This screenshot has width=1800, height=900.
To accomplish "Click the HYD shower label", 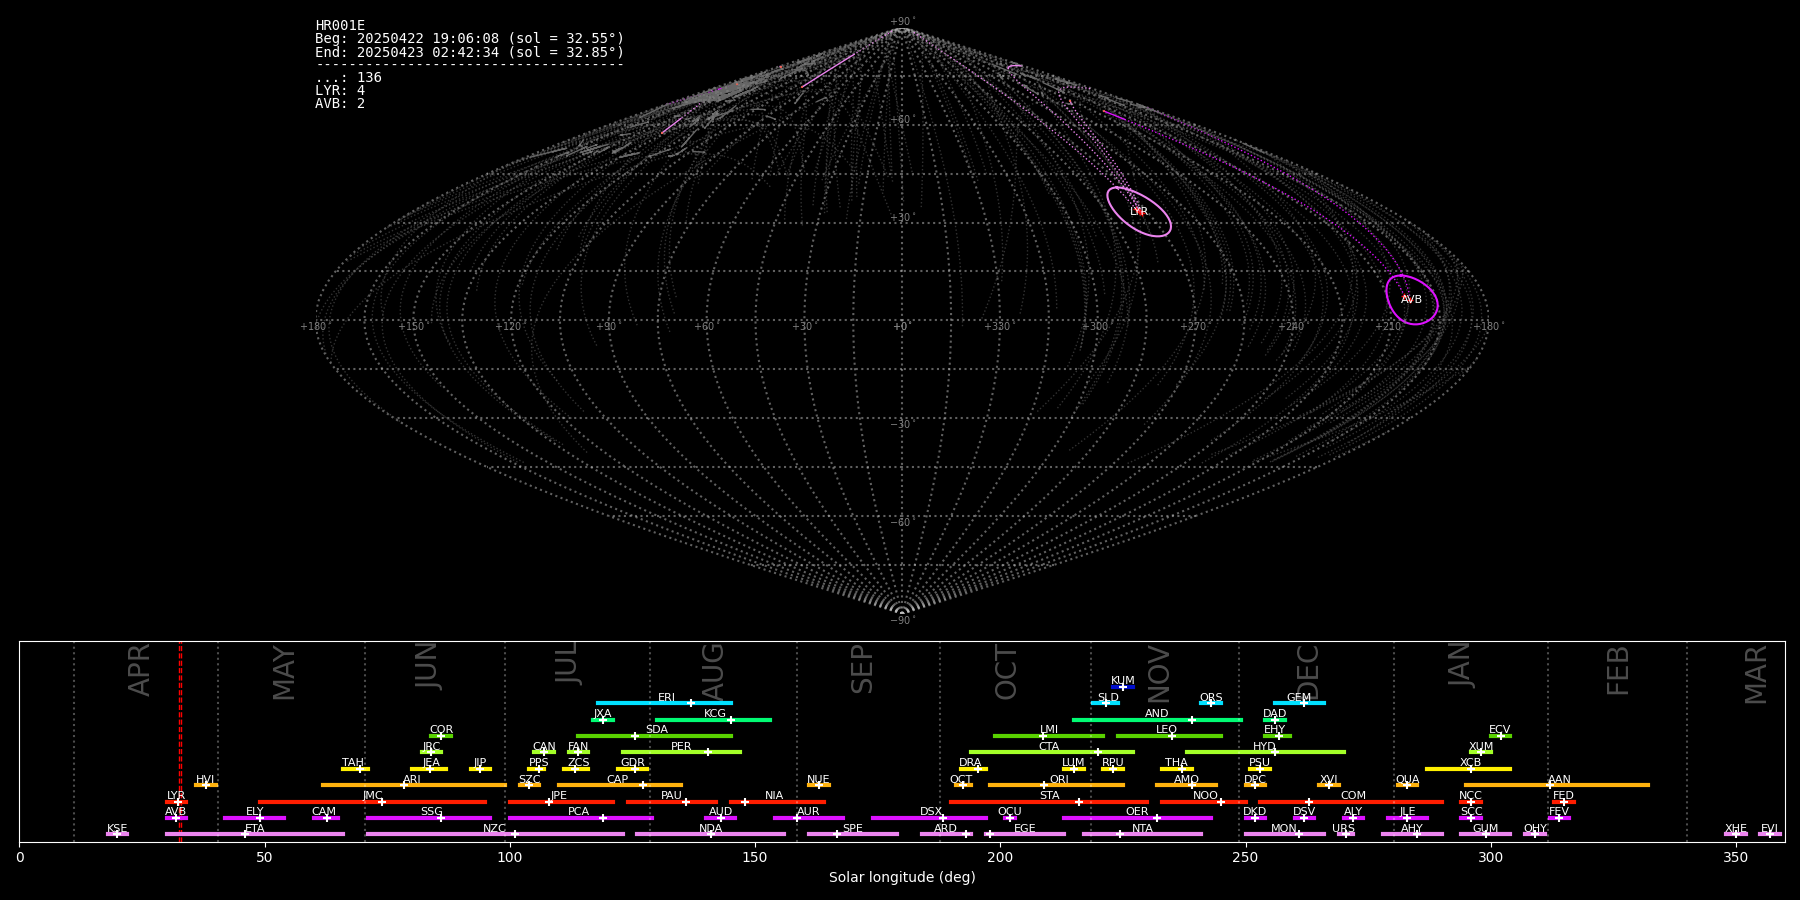I will [1264, 747].
